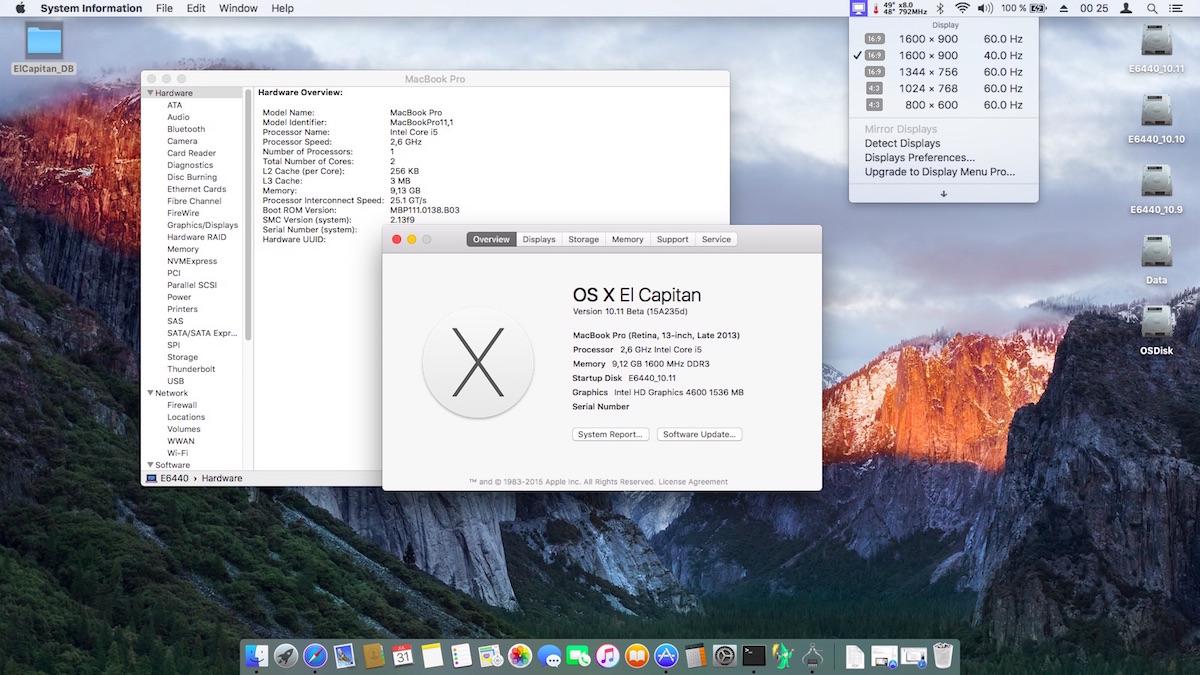This screenshot has width=1200, height=675.
Task: Click the Display Menu icon in menu bar
Action: pos(858,8)
